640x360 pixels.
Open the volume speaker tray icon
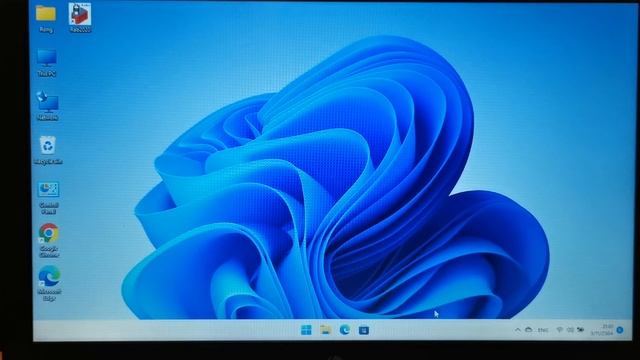570,330
